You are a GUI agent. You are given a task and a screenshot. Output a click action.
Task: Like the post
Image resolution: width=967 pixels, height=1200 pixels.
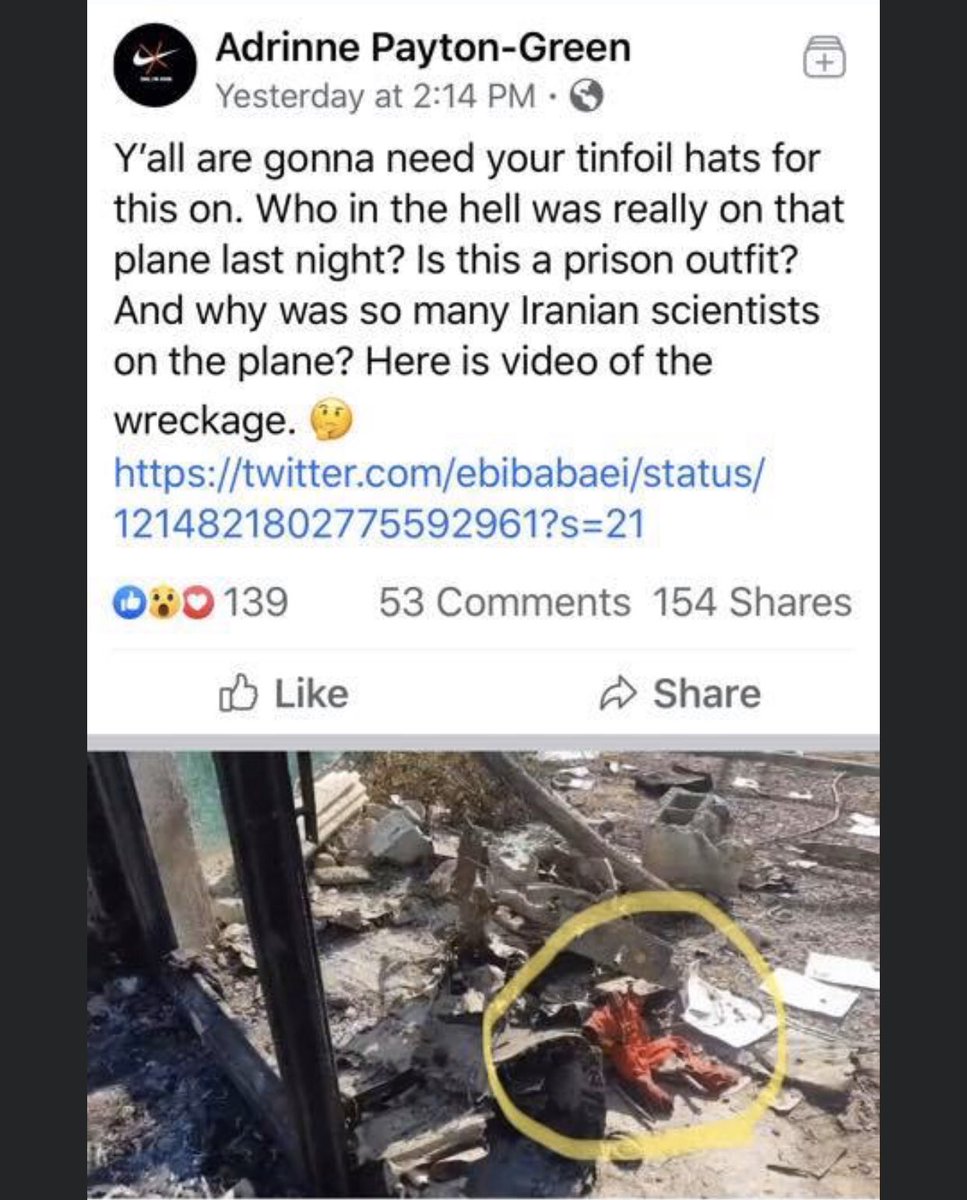click(x=283, y=693)
